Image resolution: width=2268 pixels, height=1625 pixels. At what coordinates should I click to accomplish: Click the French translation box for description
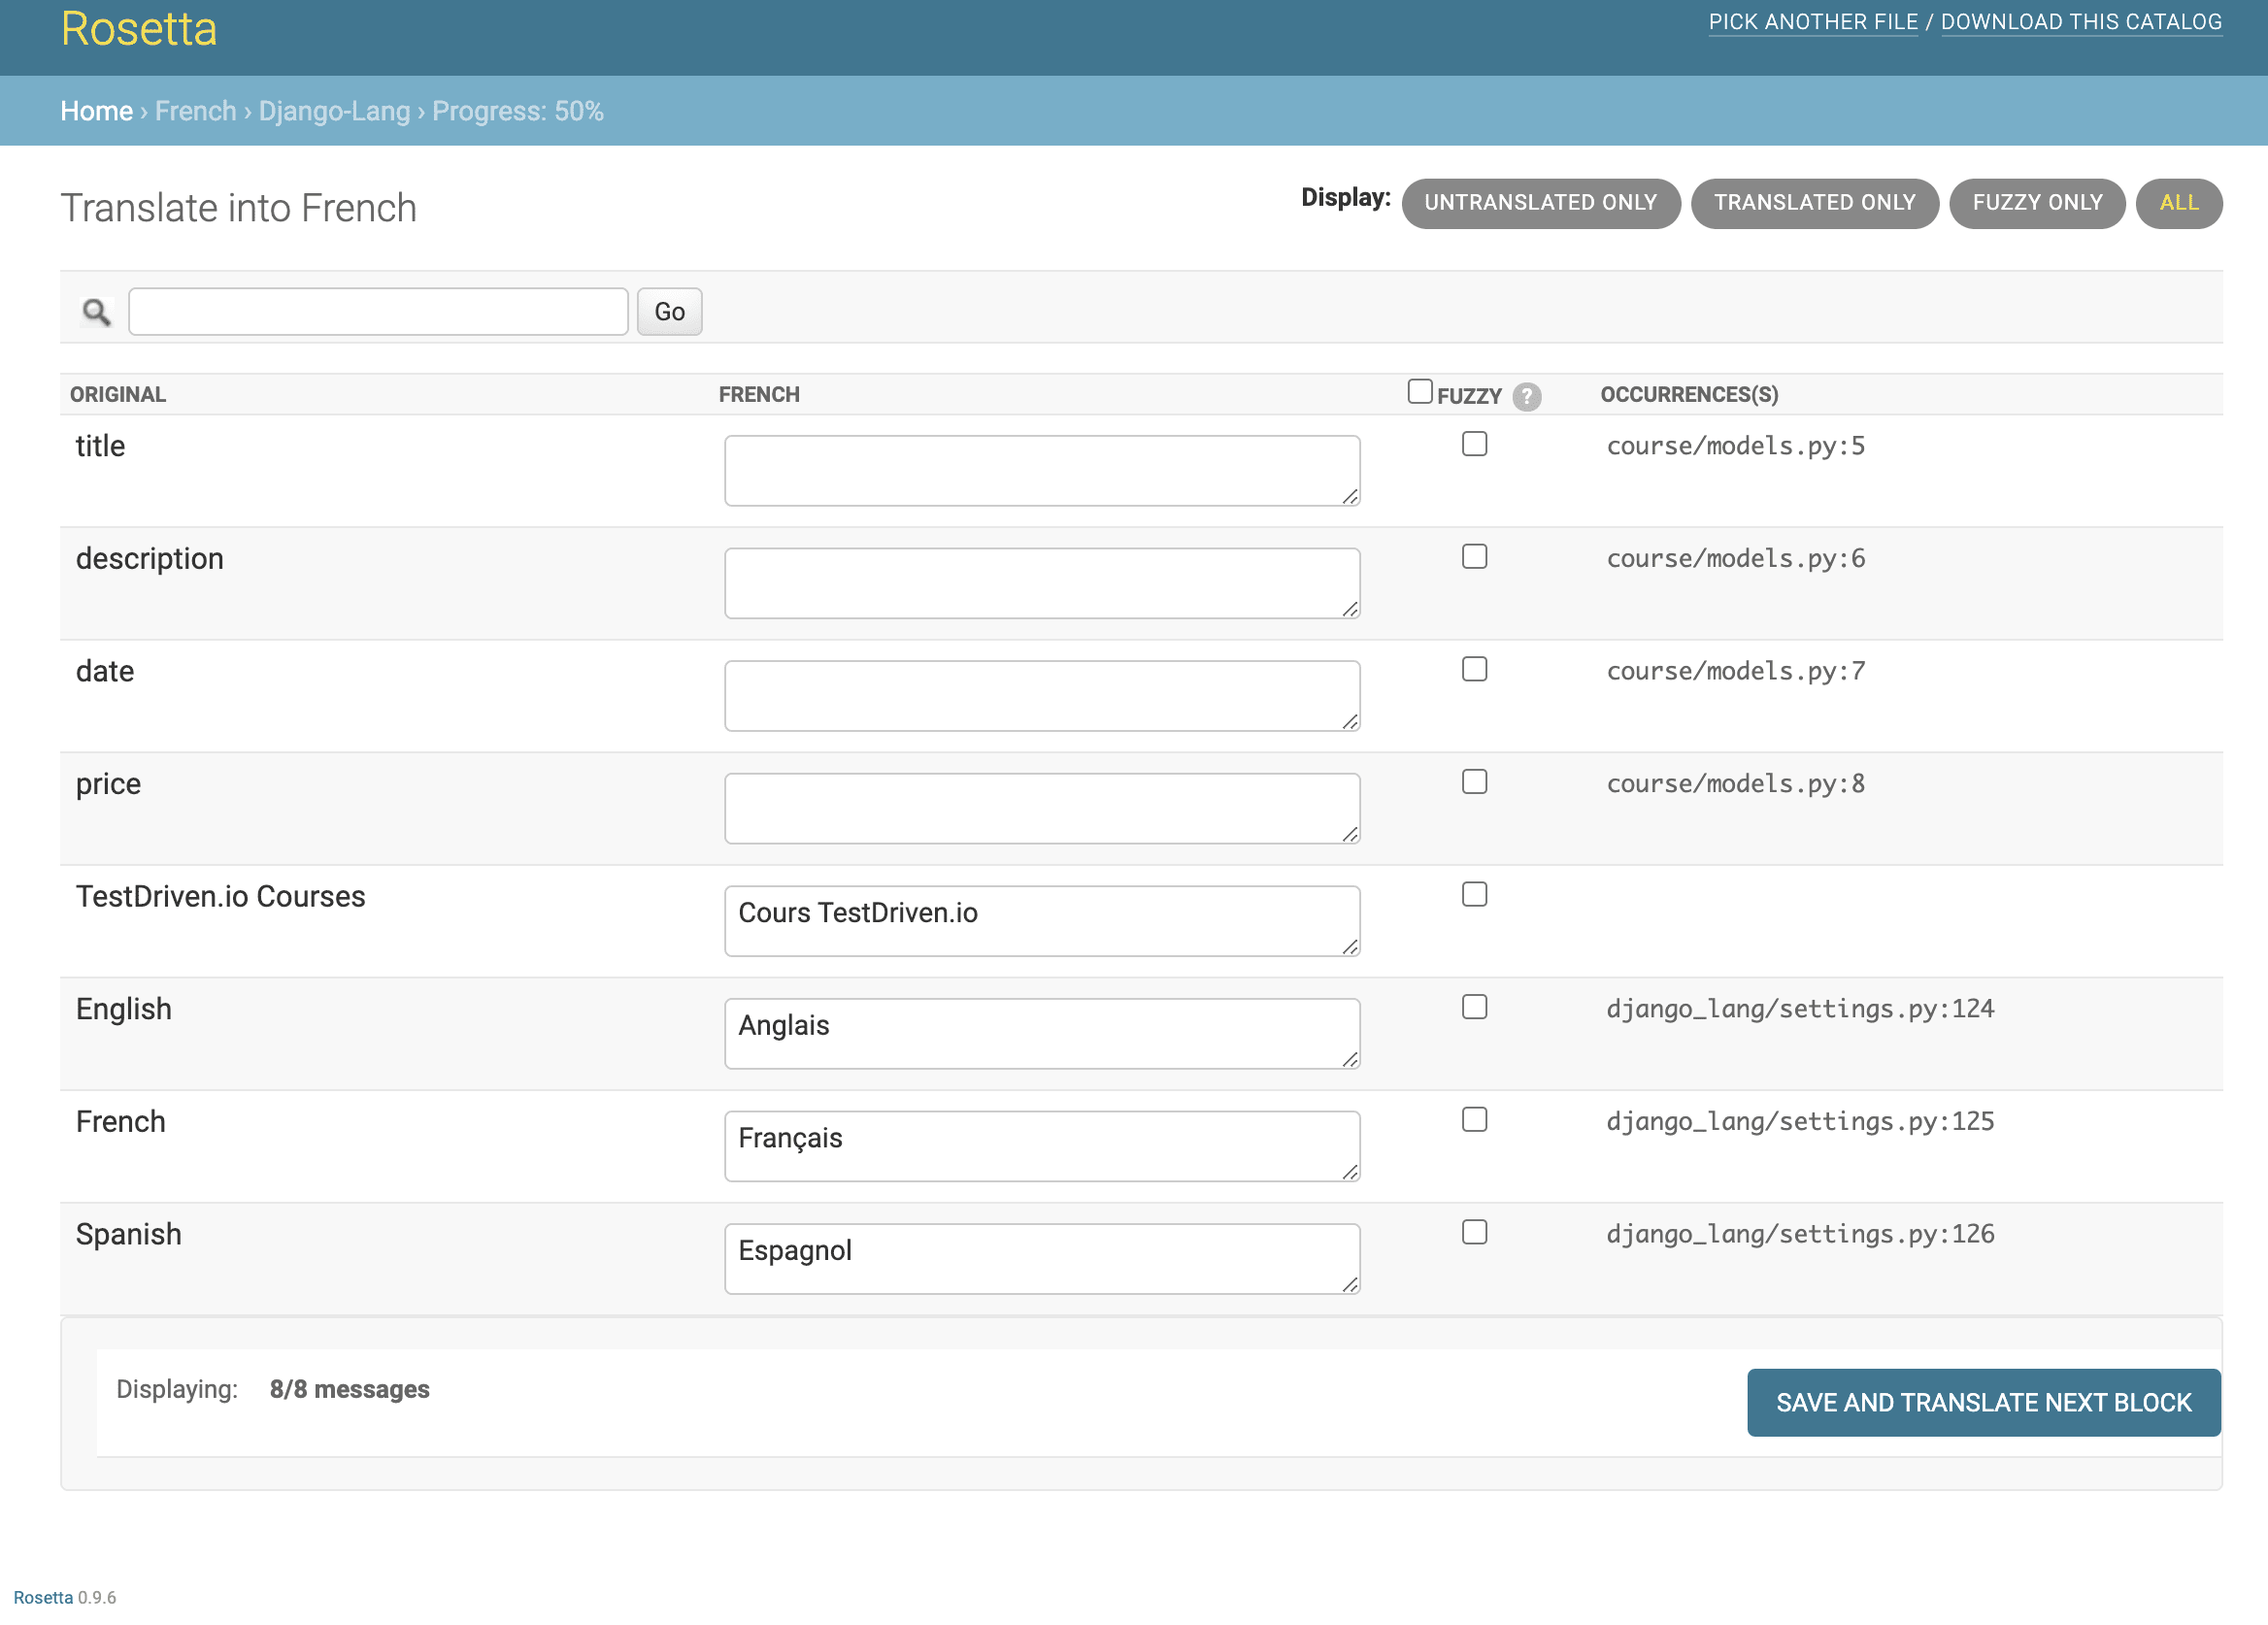(1041, 583)
